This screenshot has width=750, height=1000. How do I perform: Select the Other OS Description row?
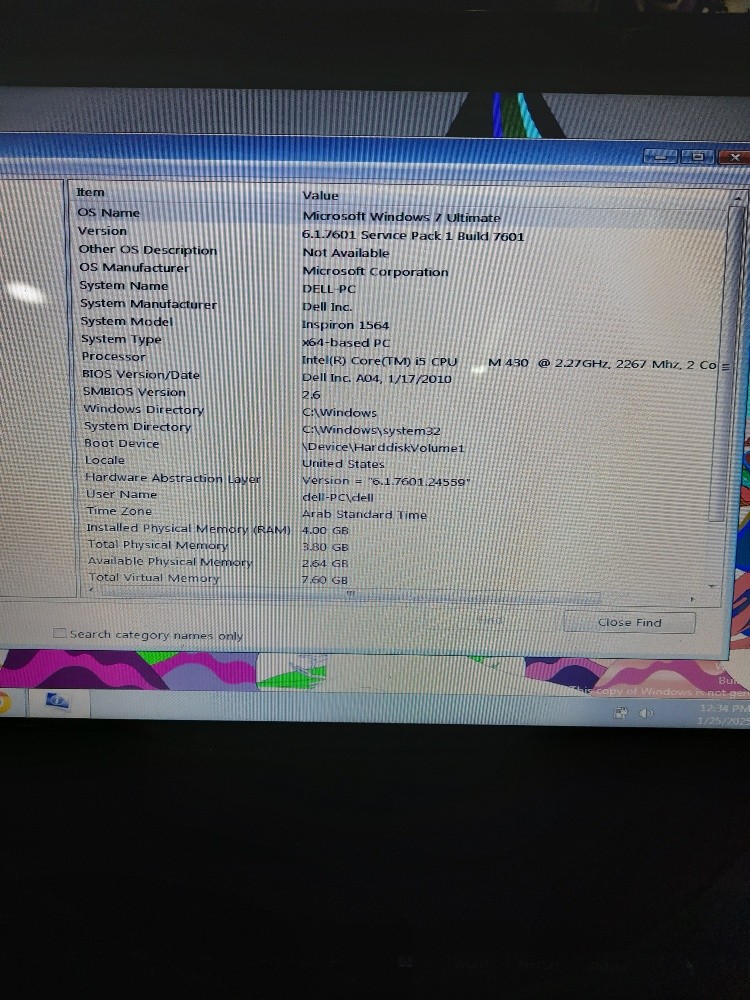point(401,251)
